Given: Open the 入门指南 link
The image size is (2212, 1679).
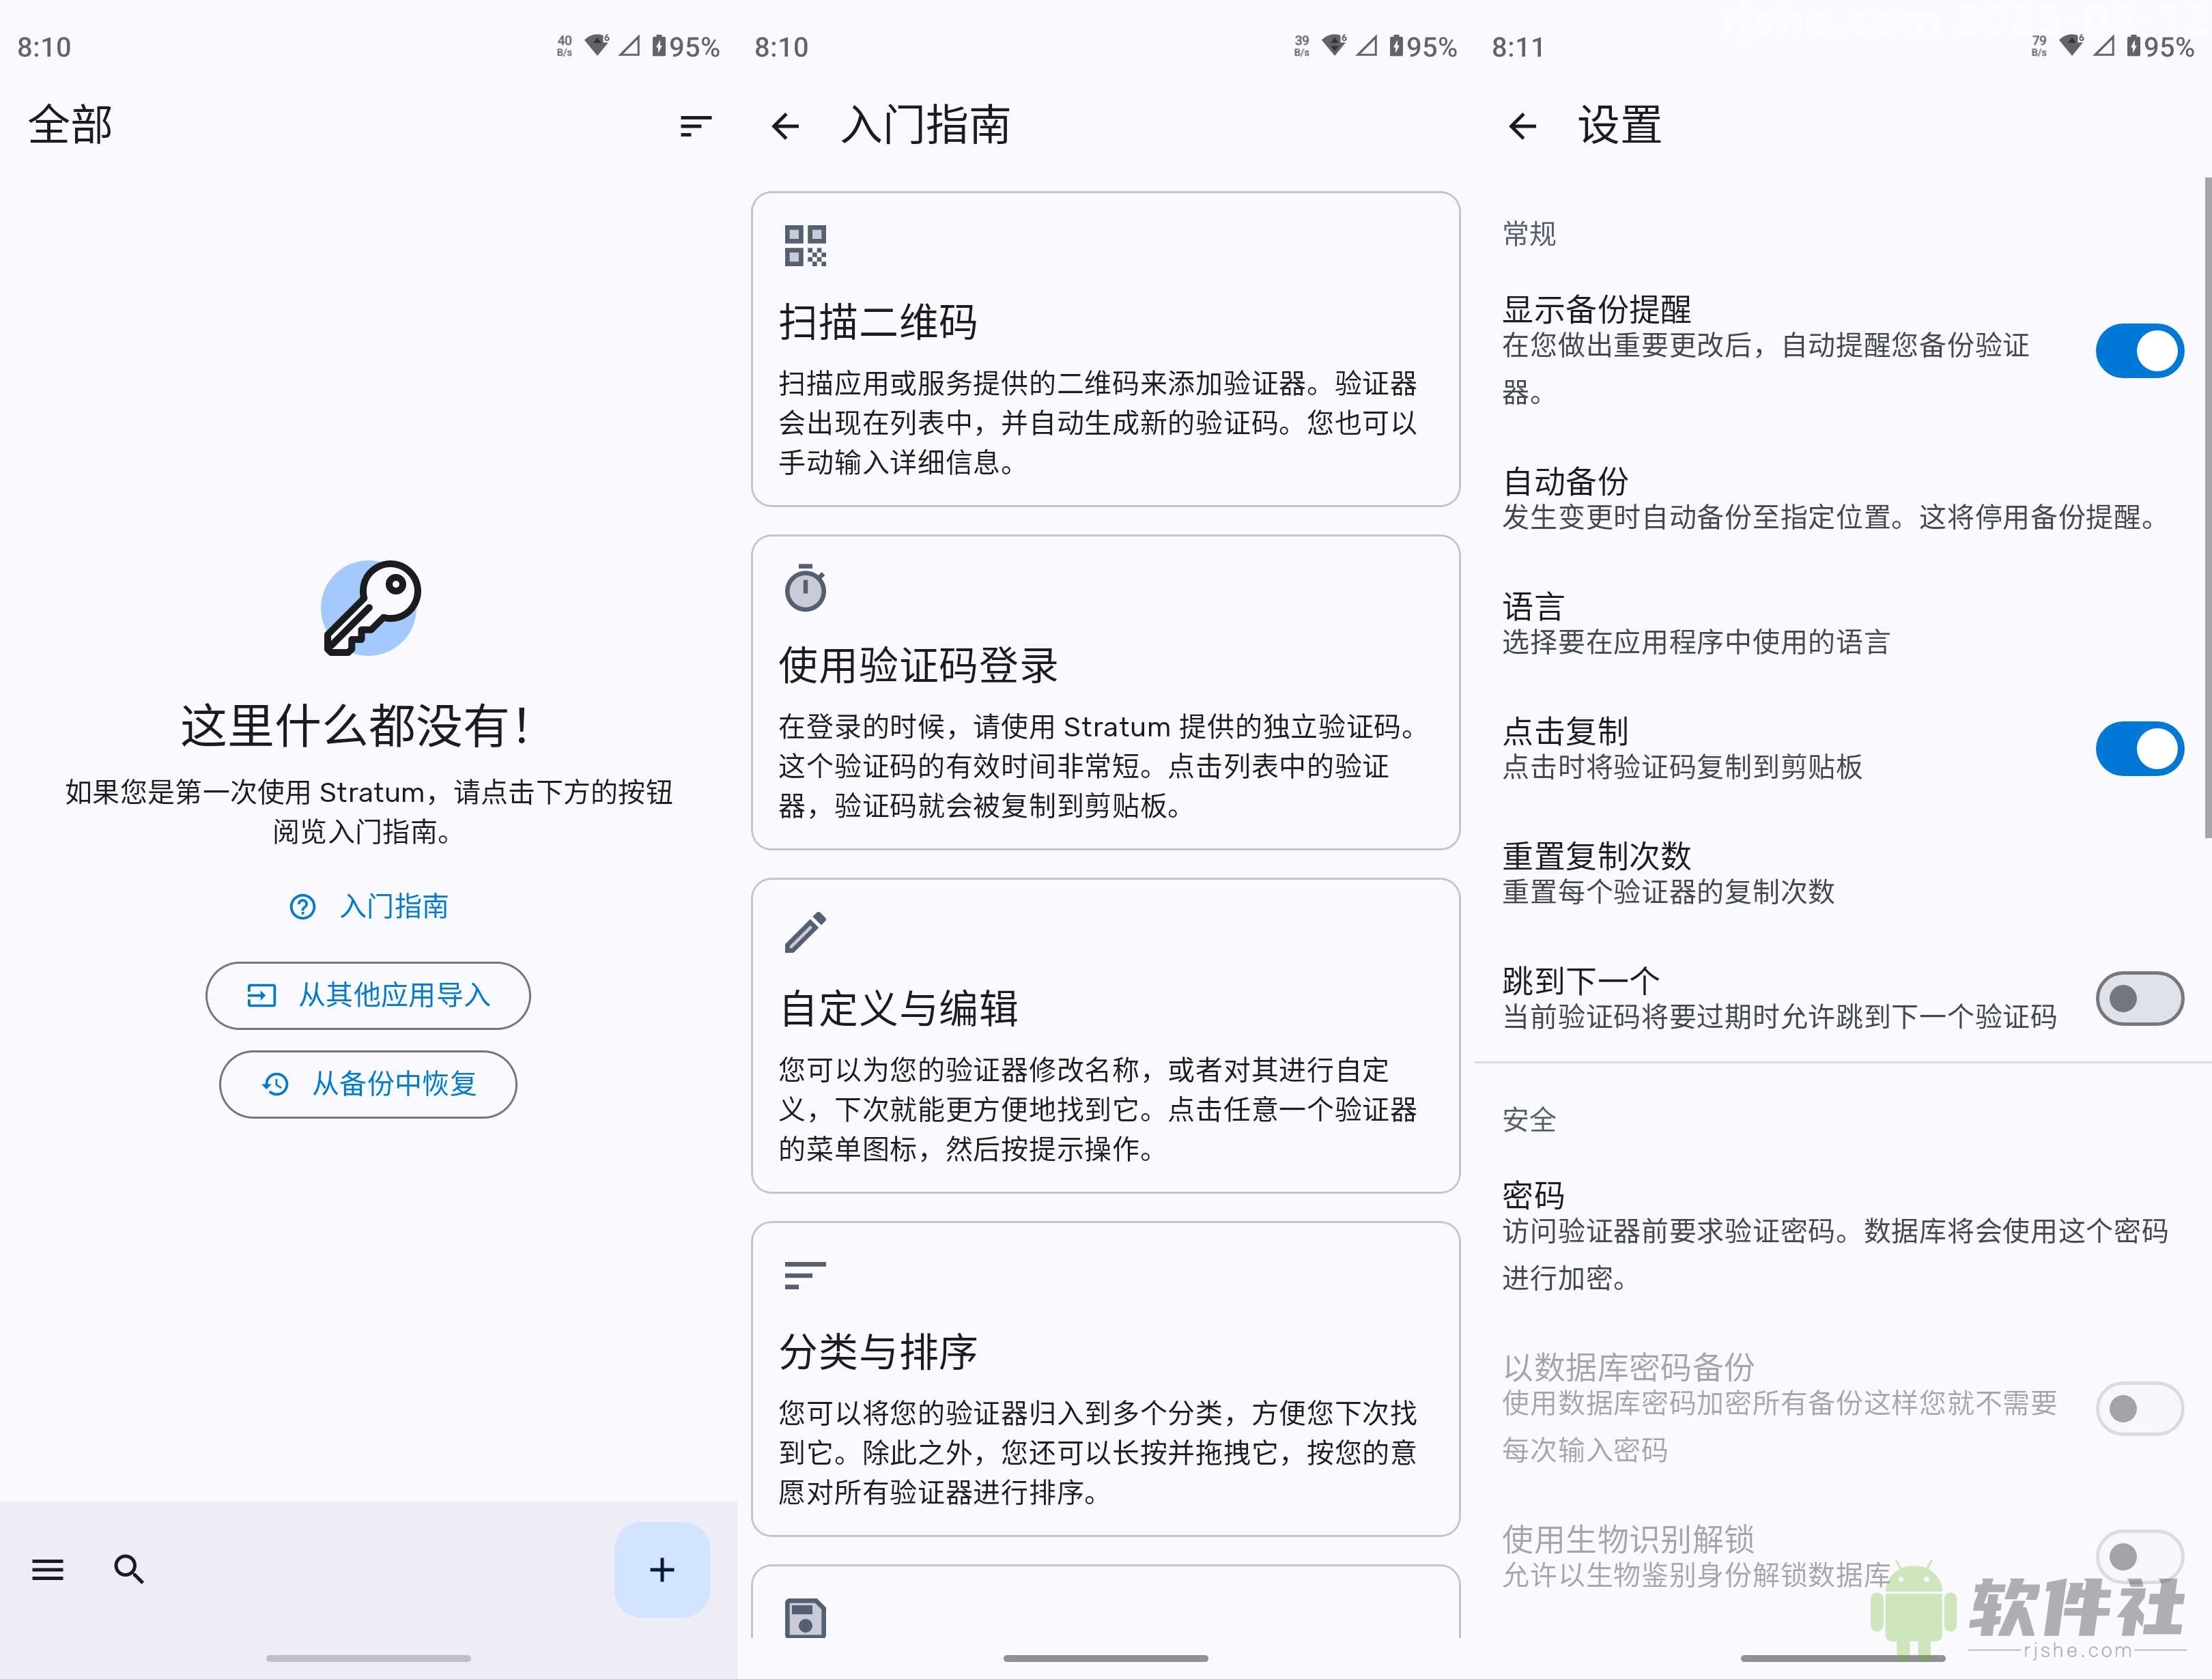Looking at the screenshot, I should click(x=369, y=906).
